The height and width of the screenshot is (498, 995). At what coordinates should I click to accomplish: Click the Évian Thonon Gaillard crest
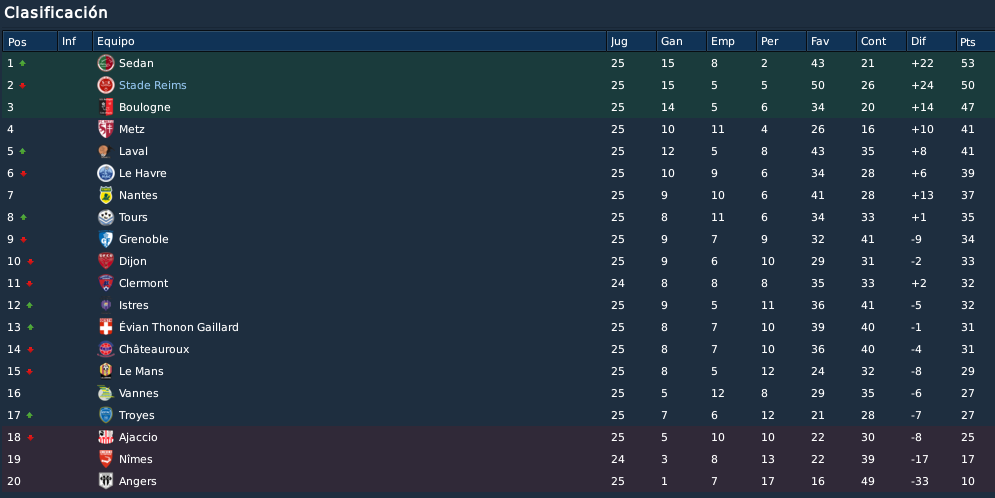coord(106,327)
